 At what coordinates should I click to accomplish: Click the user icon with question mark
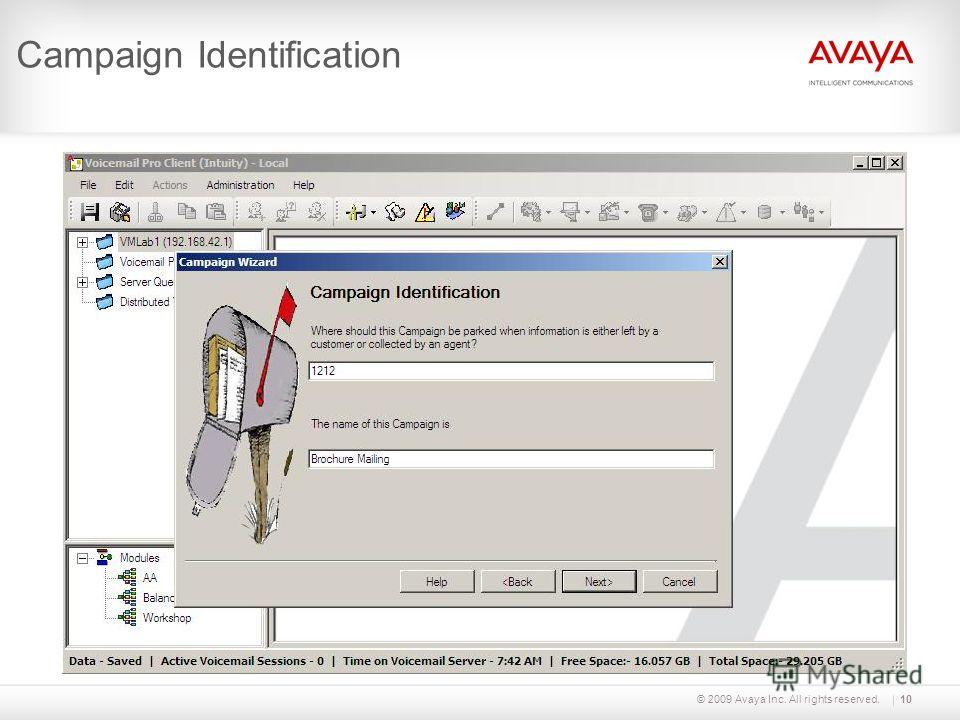[x=286, y=212]
